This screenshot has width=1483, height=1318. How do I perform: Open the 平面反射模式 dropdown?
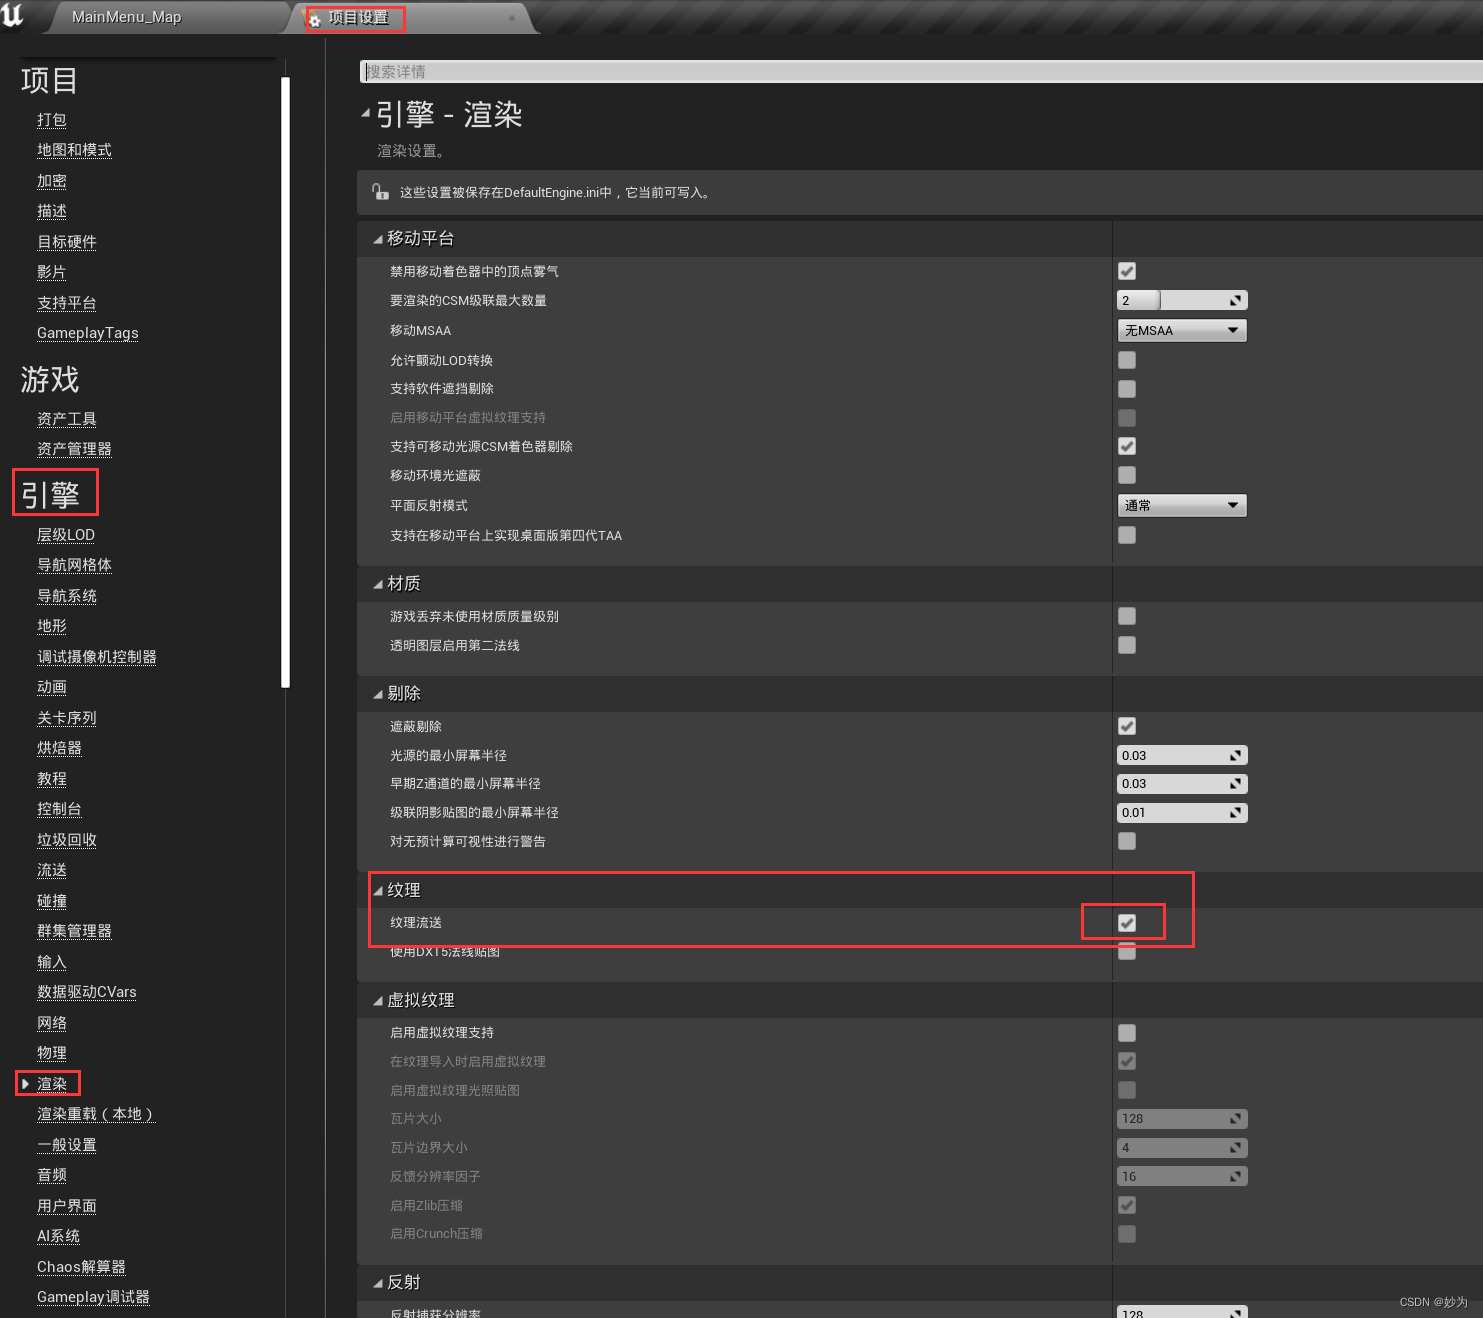[x=1182, y=505]
